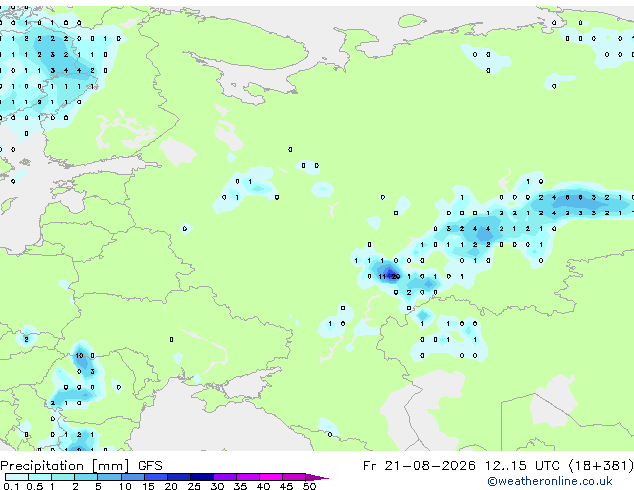Click legend label '50'

pos(309,486)
